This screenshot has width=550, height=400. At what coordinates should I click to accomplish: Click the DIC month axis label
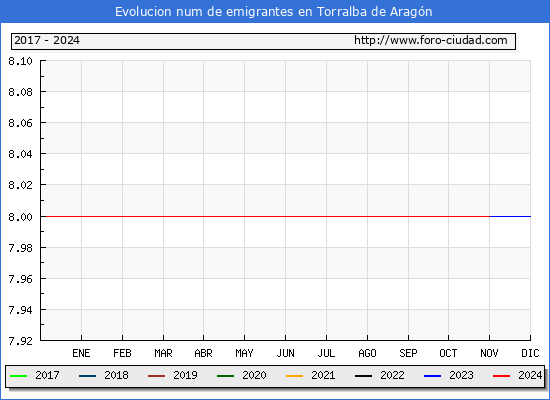coord(530,353)
